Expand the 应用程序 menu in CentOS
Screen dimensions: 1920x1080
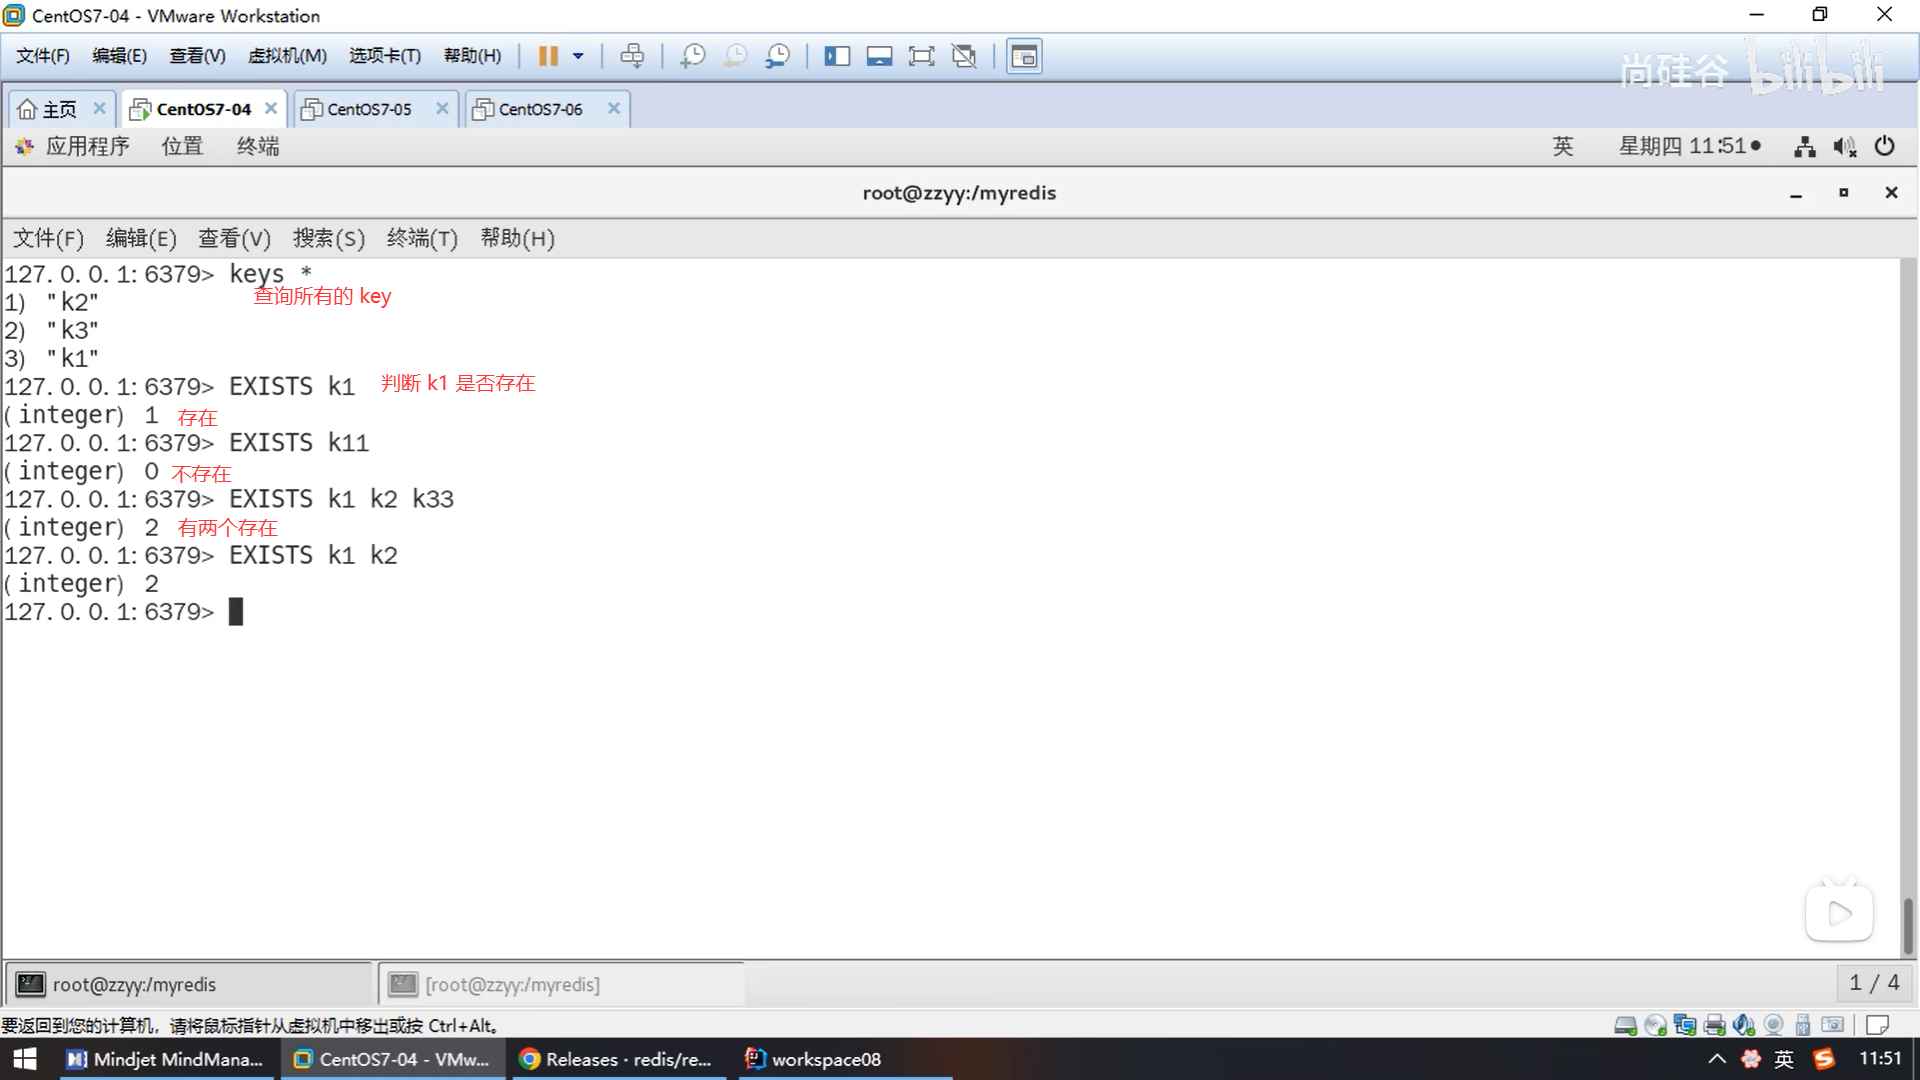pyautogui.click(x=87, y=146)
